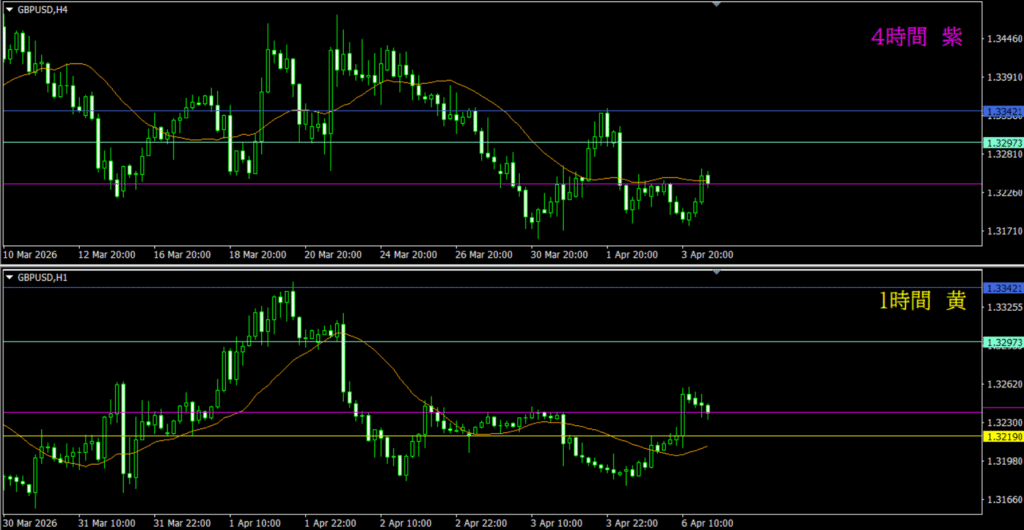This screenshot has width=1024, height=530.
Task: Select the green 1.32973 price tag in H4 chart
Action: click(1001, 142)
